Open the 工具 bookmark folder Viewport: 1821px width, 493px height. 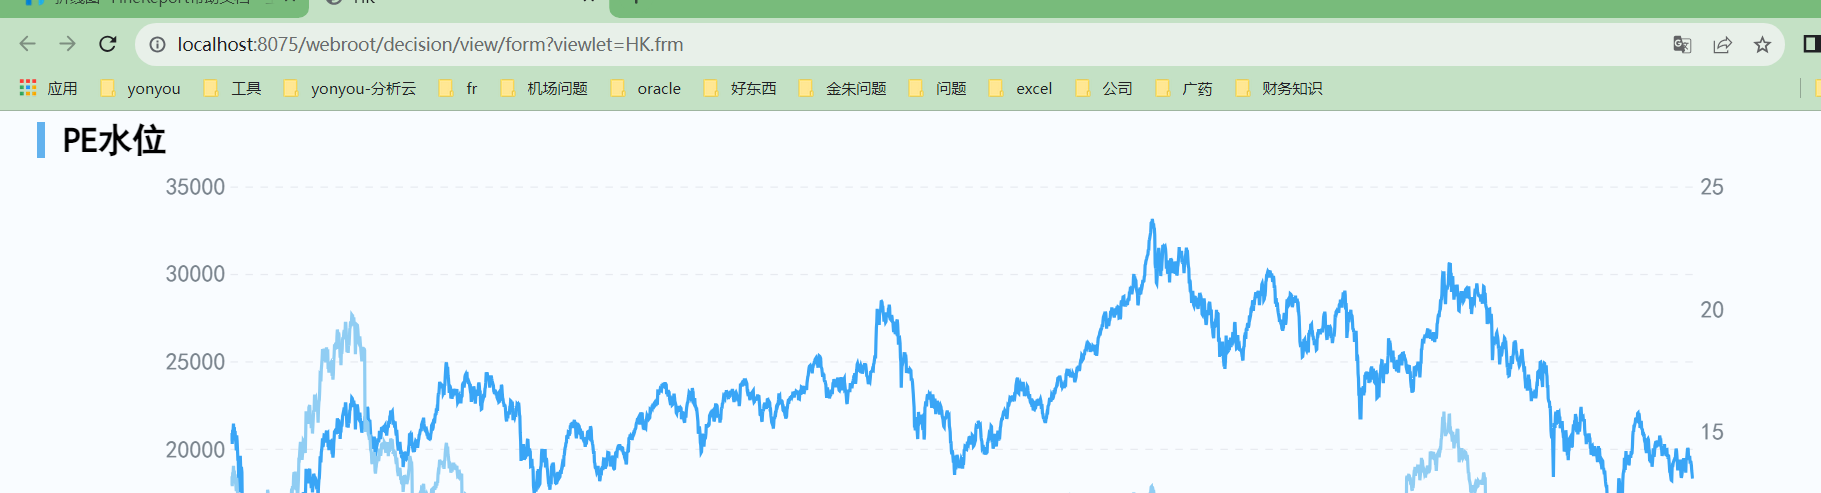pos(232,88)
